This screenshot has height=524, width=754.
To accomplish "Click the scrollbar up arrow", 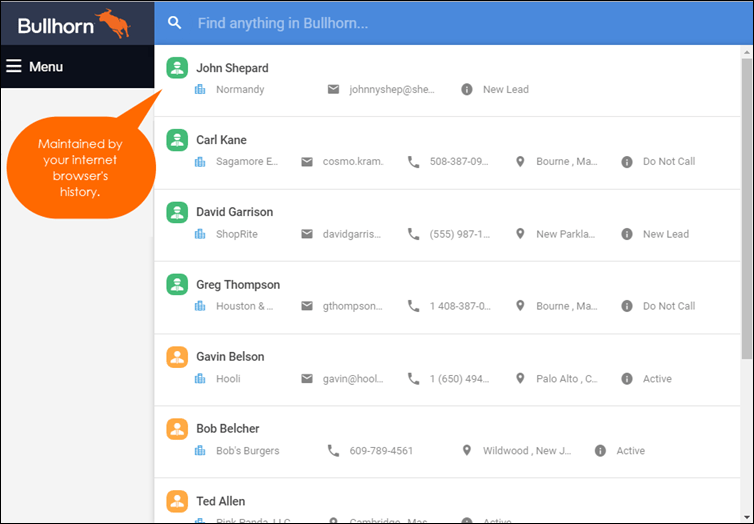I will coord(746,52).
